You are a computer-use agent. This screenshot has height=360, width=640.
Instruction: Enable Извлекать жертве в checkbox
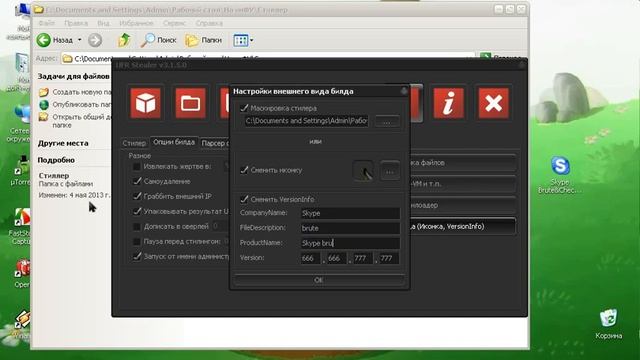[137, 167]
